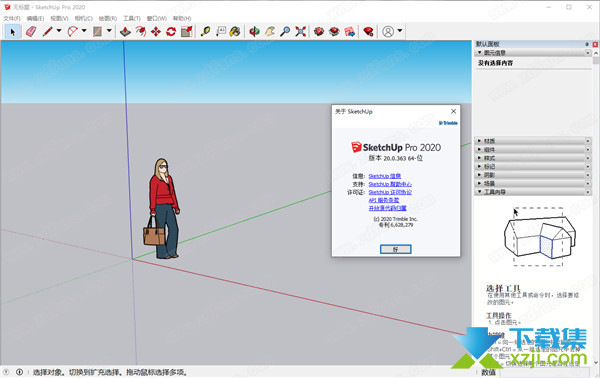
Task: Select the Push/Pull tool
Action: pos(125,31)
